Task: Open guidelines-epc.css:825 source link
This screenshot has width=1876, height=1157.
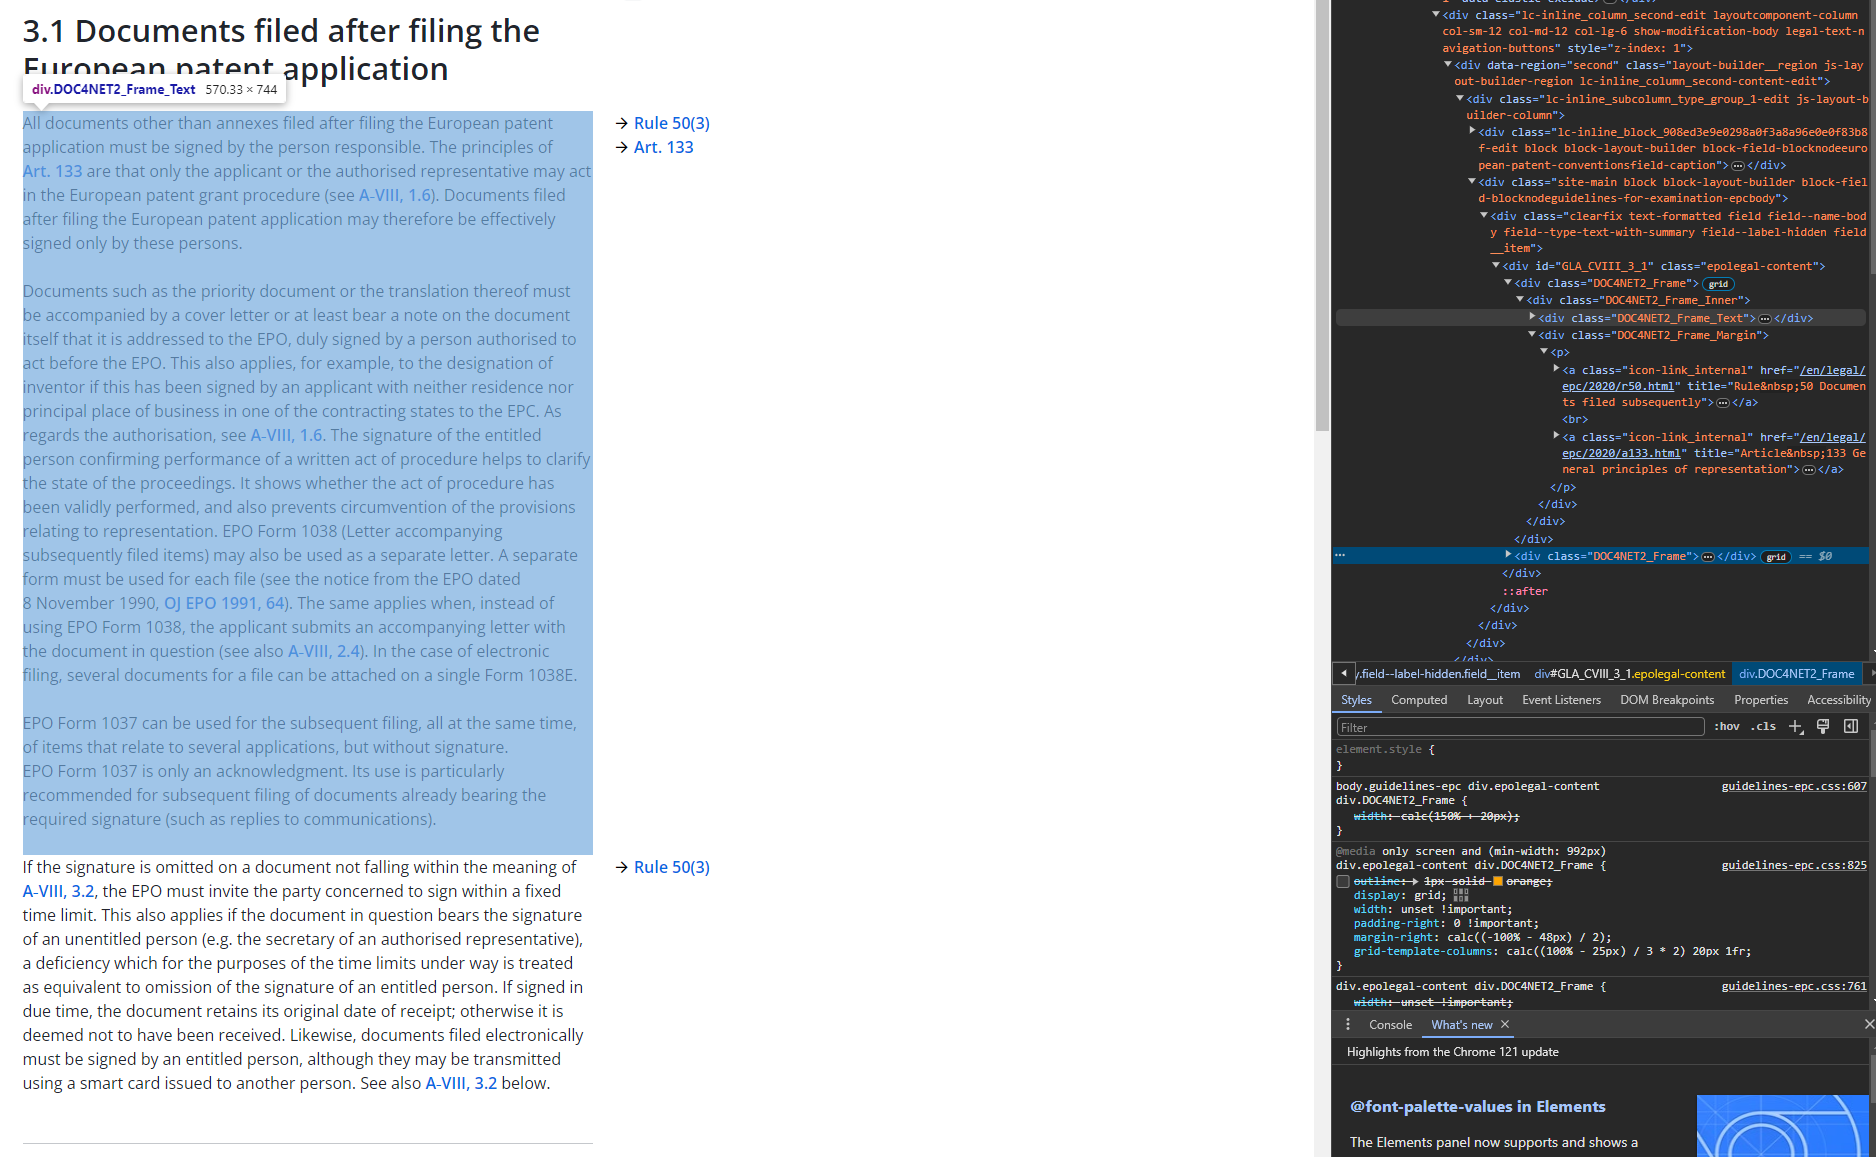Action: point(1793,865)
